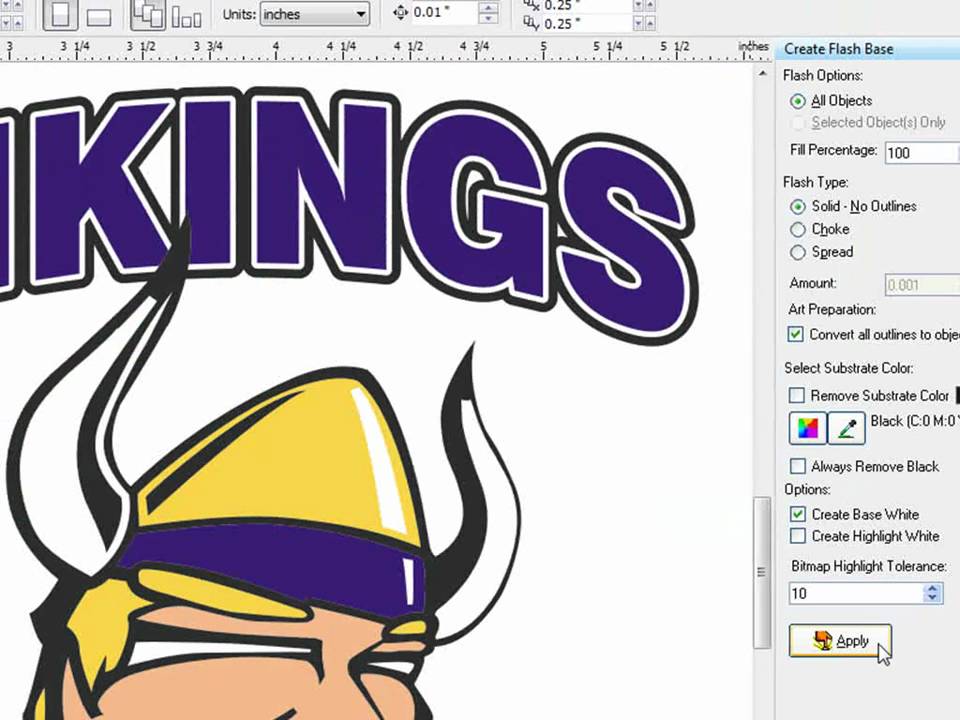Click the duplicate distance Y icon
The image size is (960, 720).
[531, 24]
